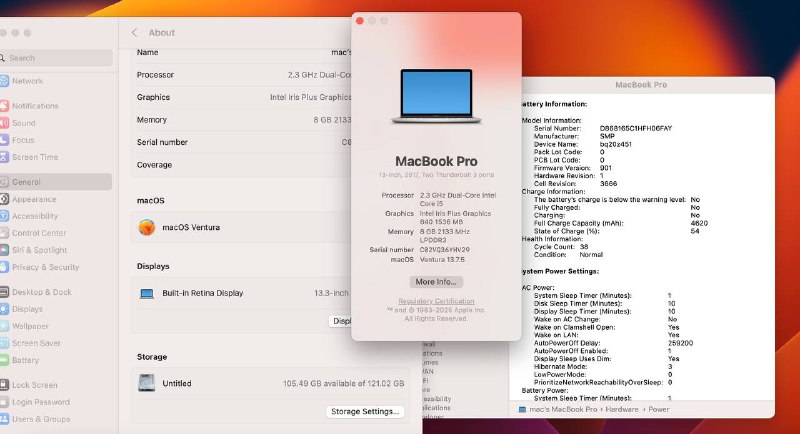Image resolution: width=800 pixels, height=434 pixels.
Task: Click the More Info... button
Action: (x=436, y=282)
